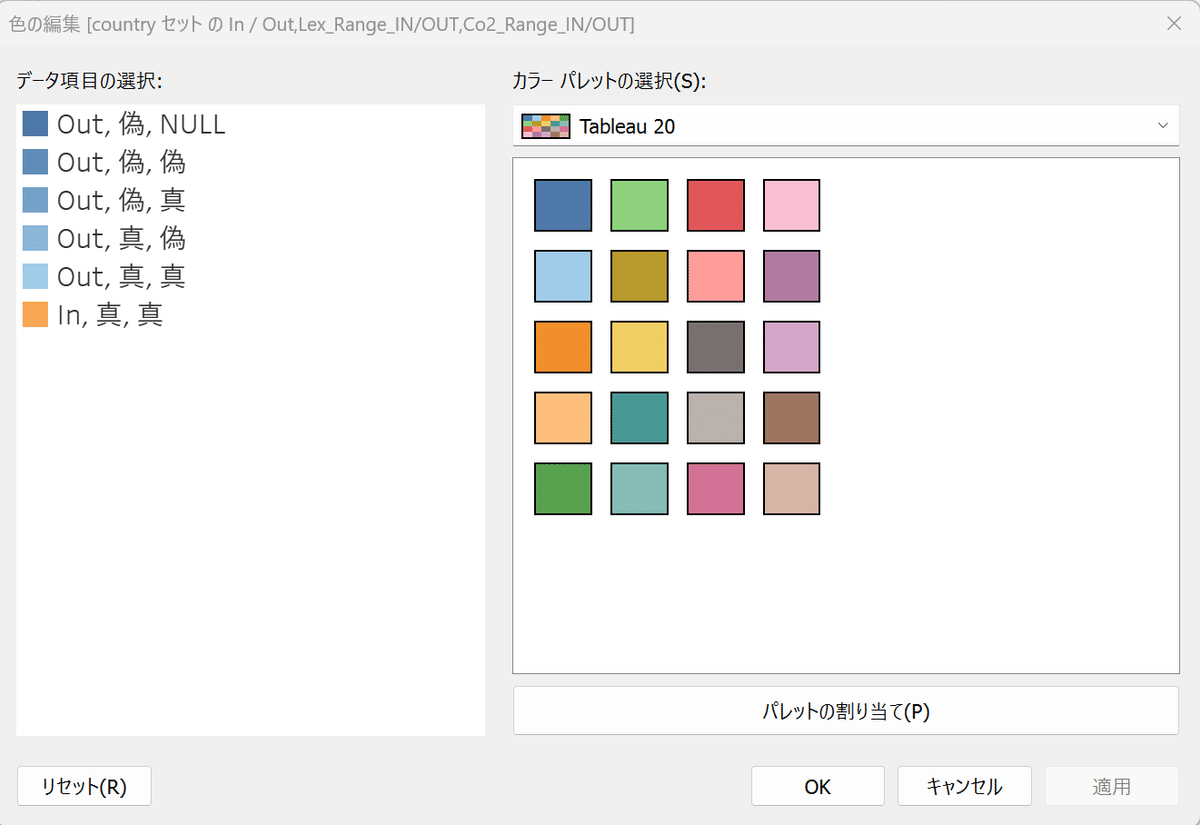The width and height of the screenshot is (1200, 825).
Task: Pick the brown palette swatch
Action: (792, 418)
